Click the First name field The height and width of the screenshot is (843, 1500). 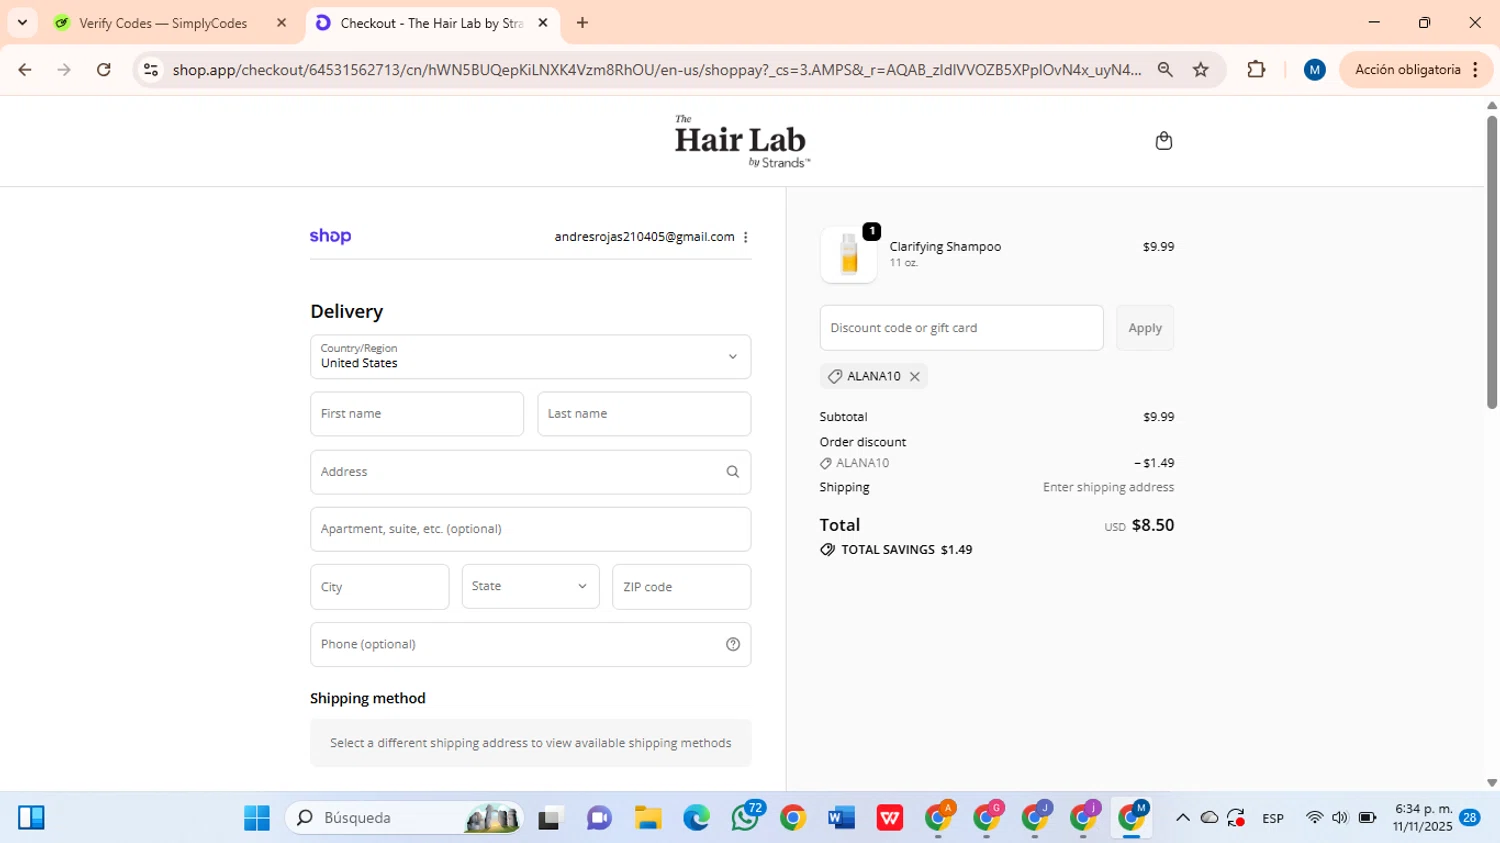point(417,414)
